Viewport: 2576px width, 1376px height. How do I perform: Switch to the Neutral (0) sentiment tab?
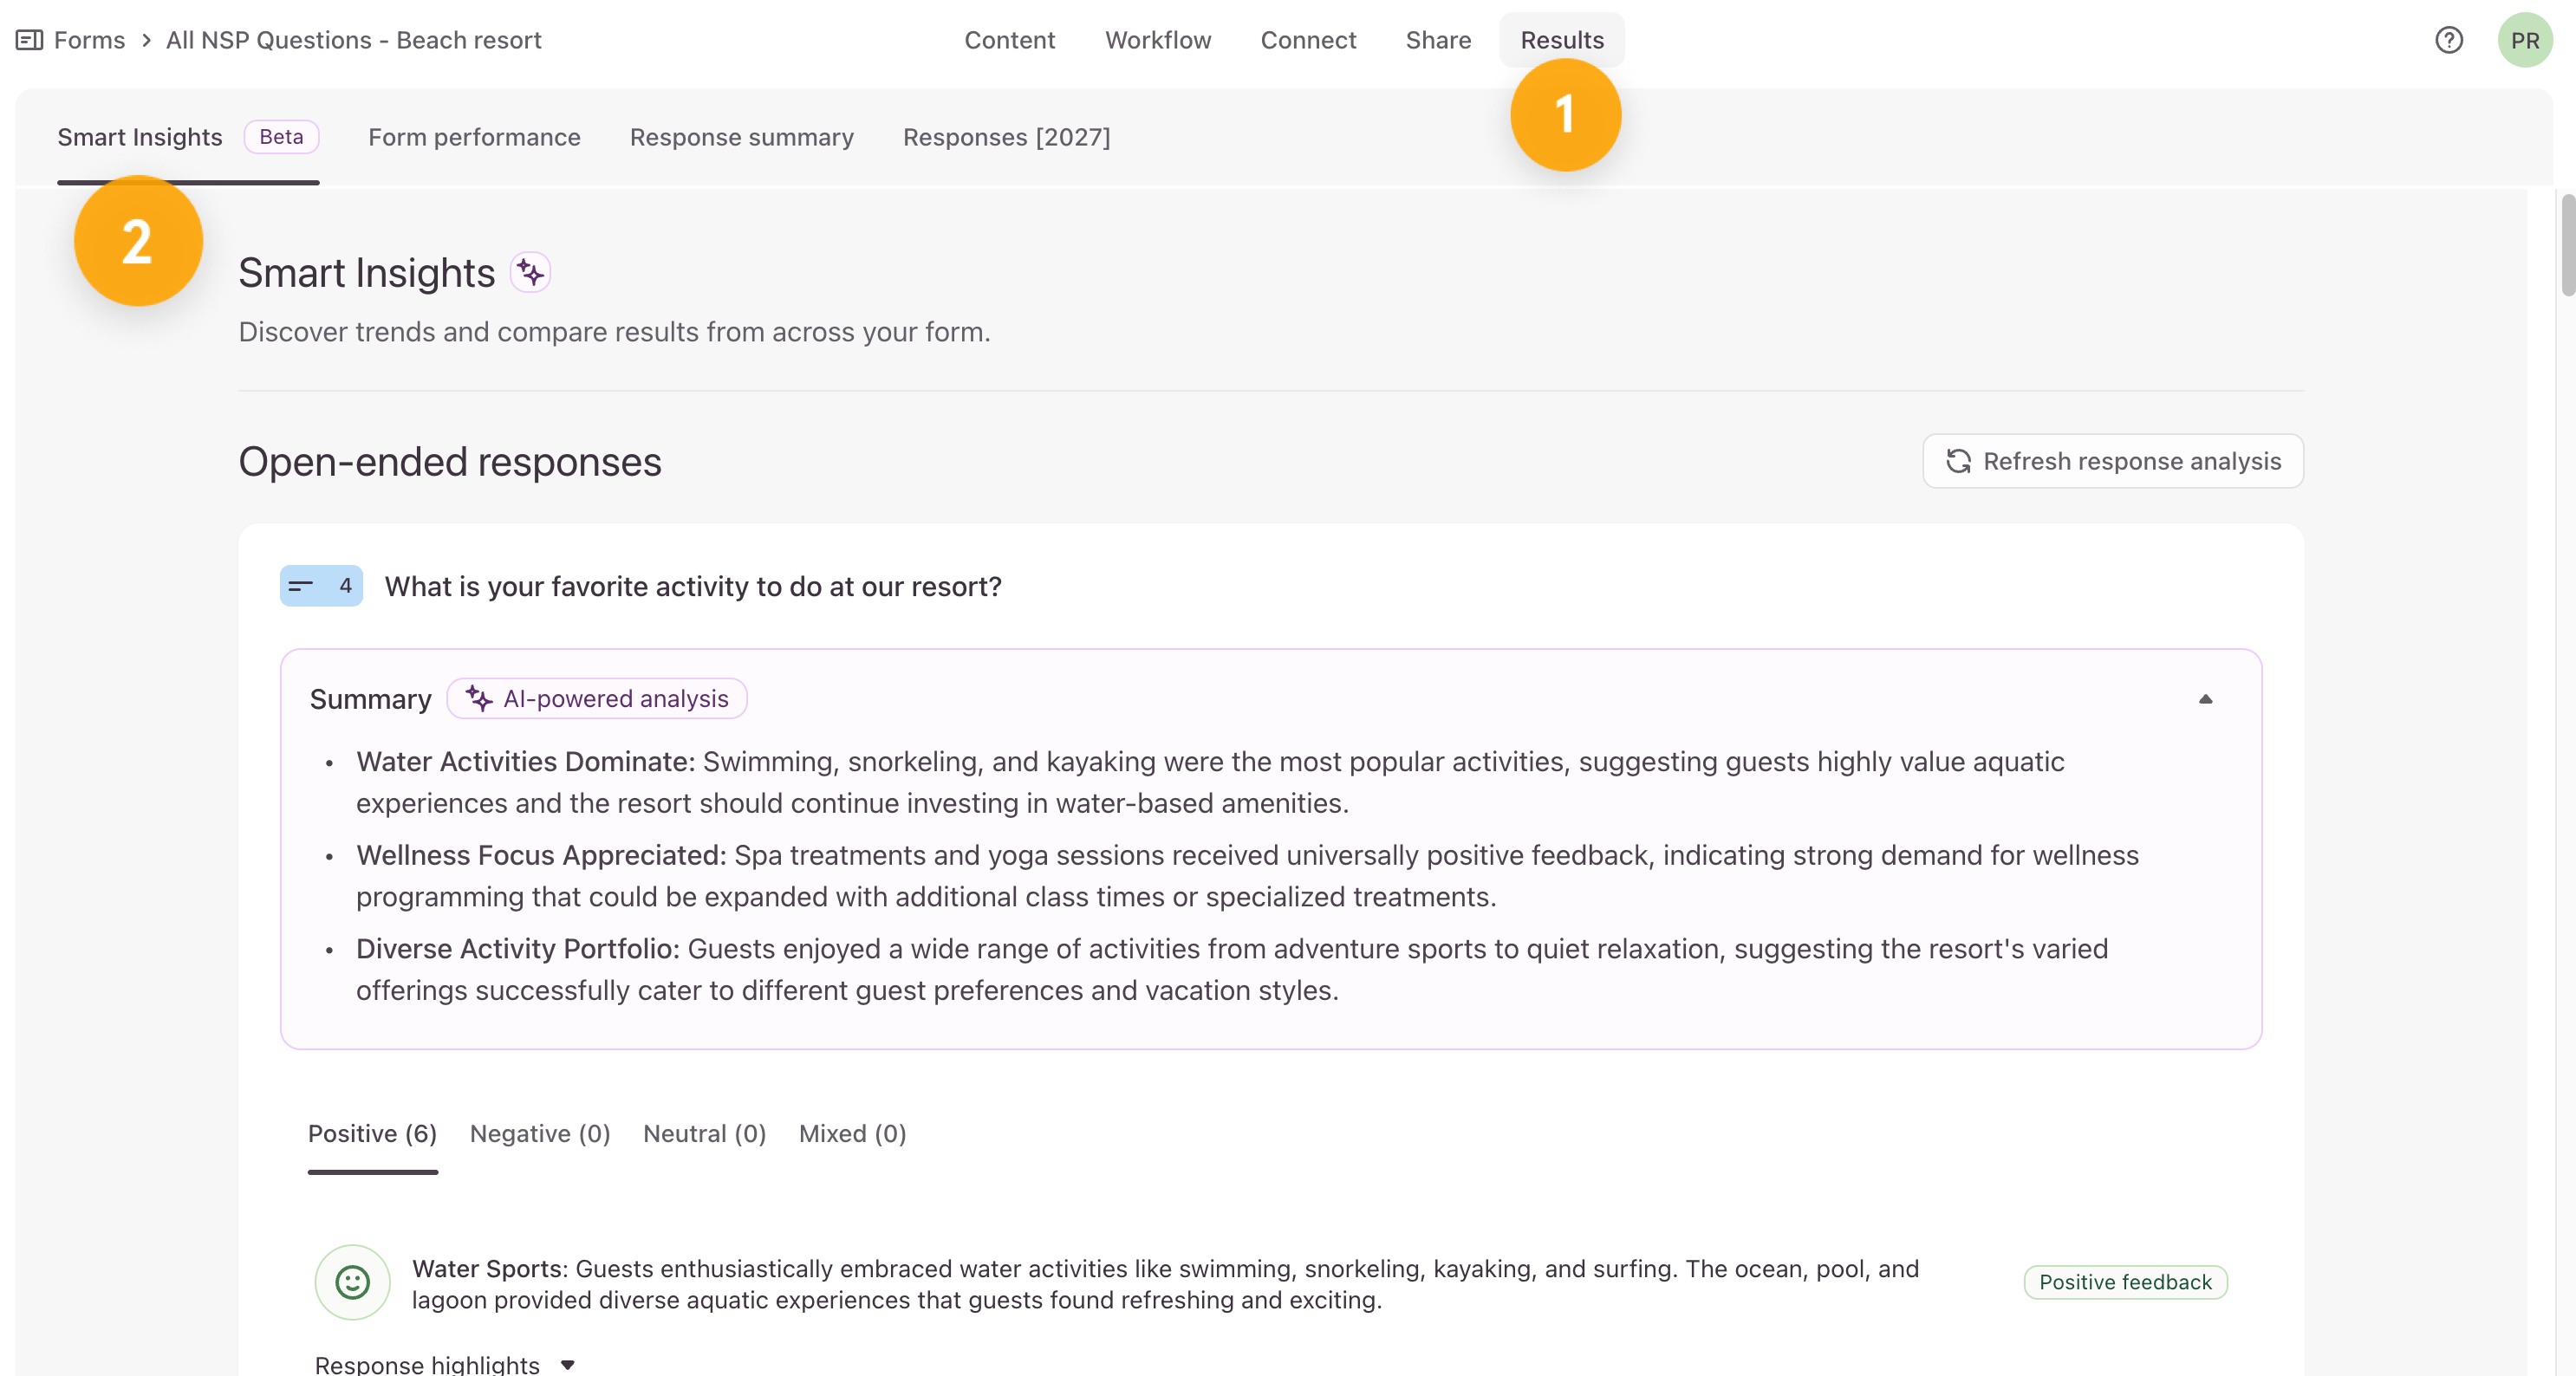pyautogui.click(x=704, y=1133)
